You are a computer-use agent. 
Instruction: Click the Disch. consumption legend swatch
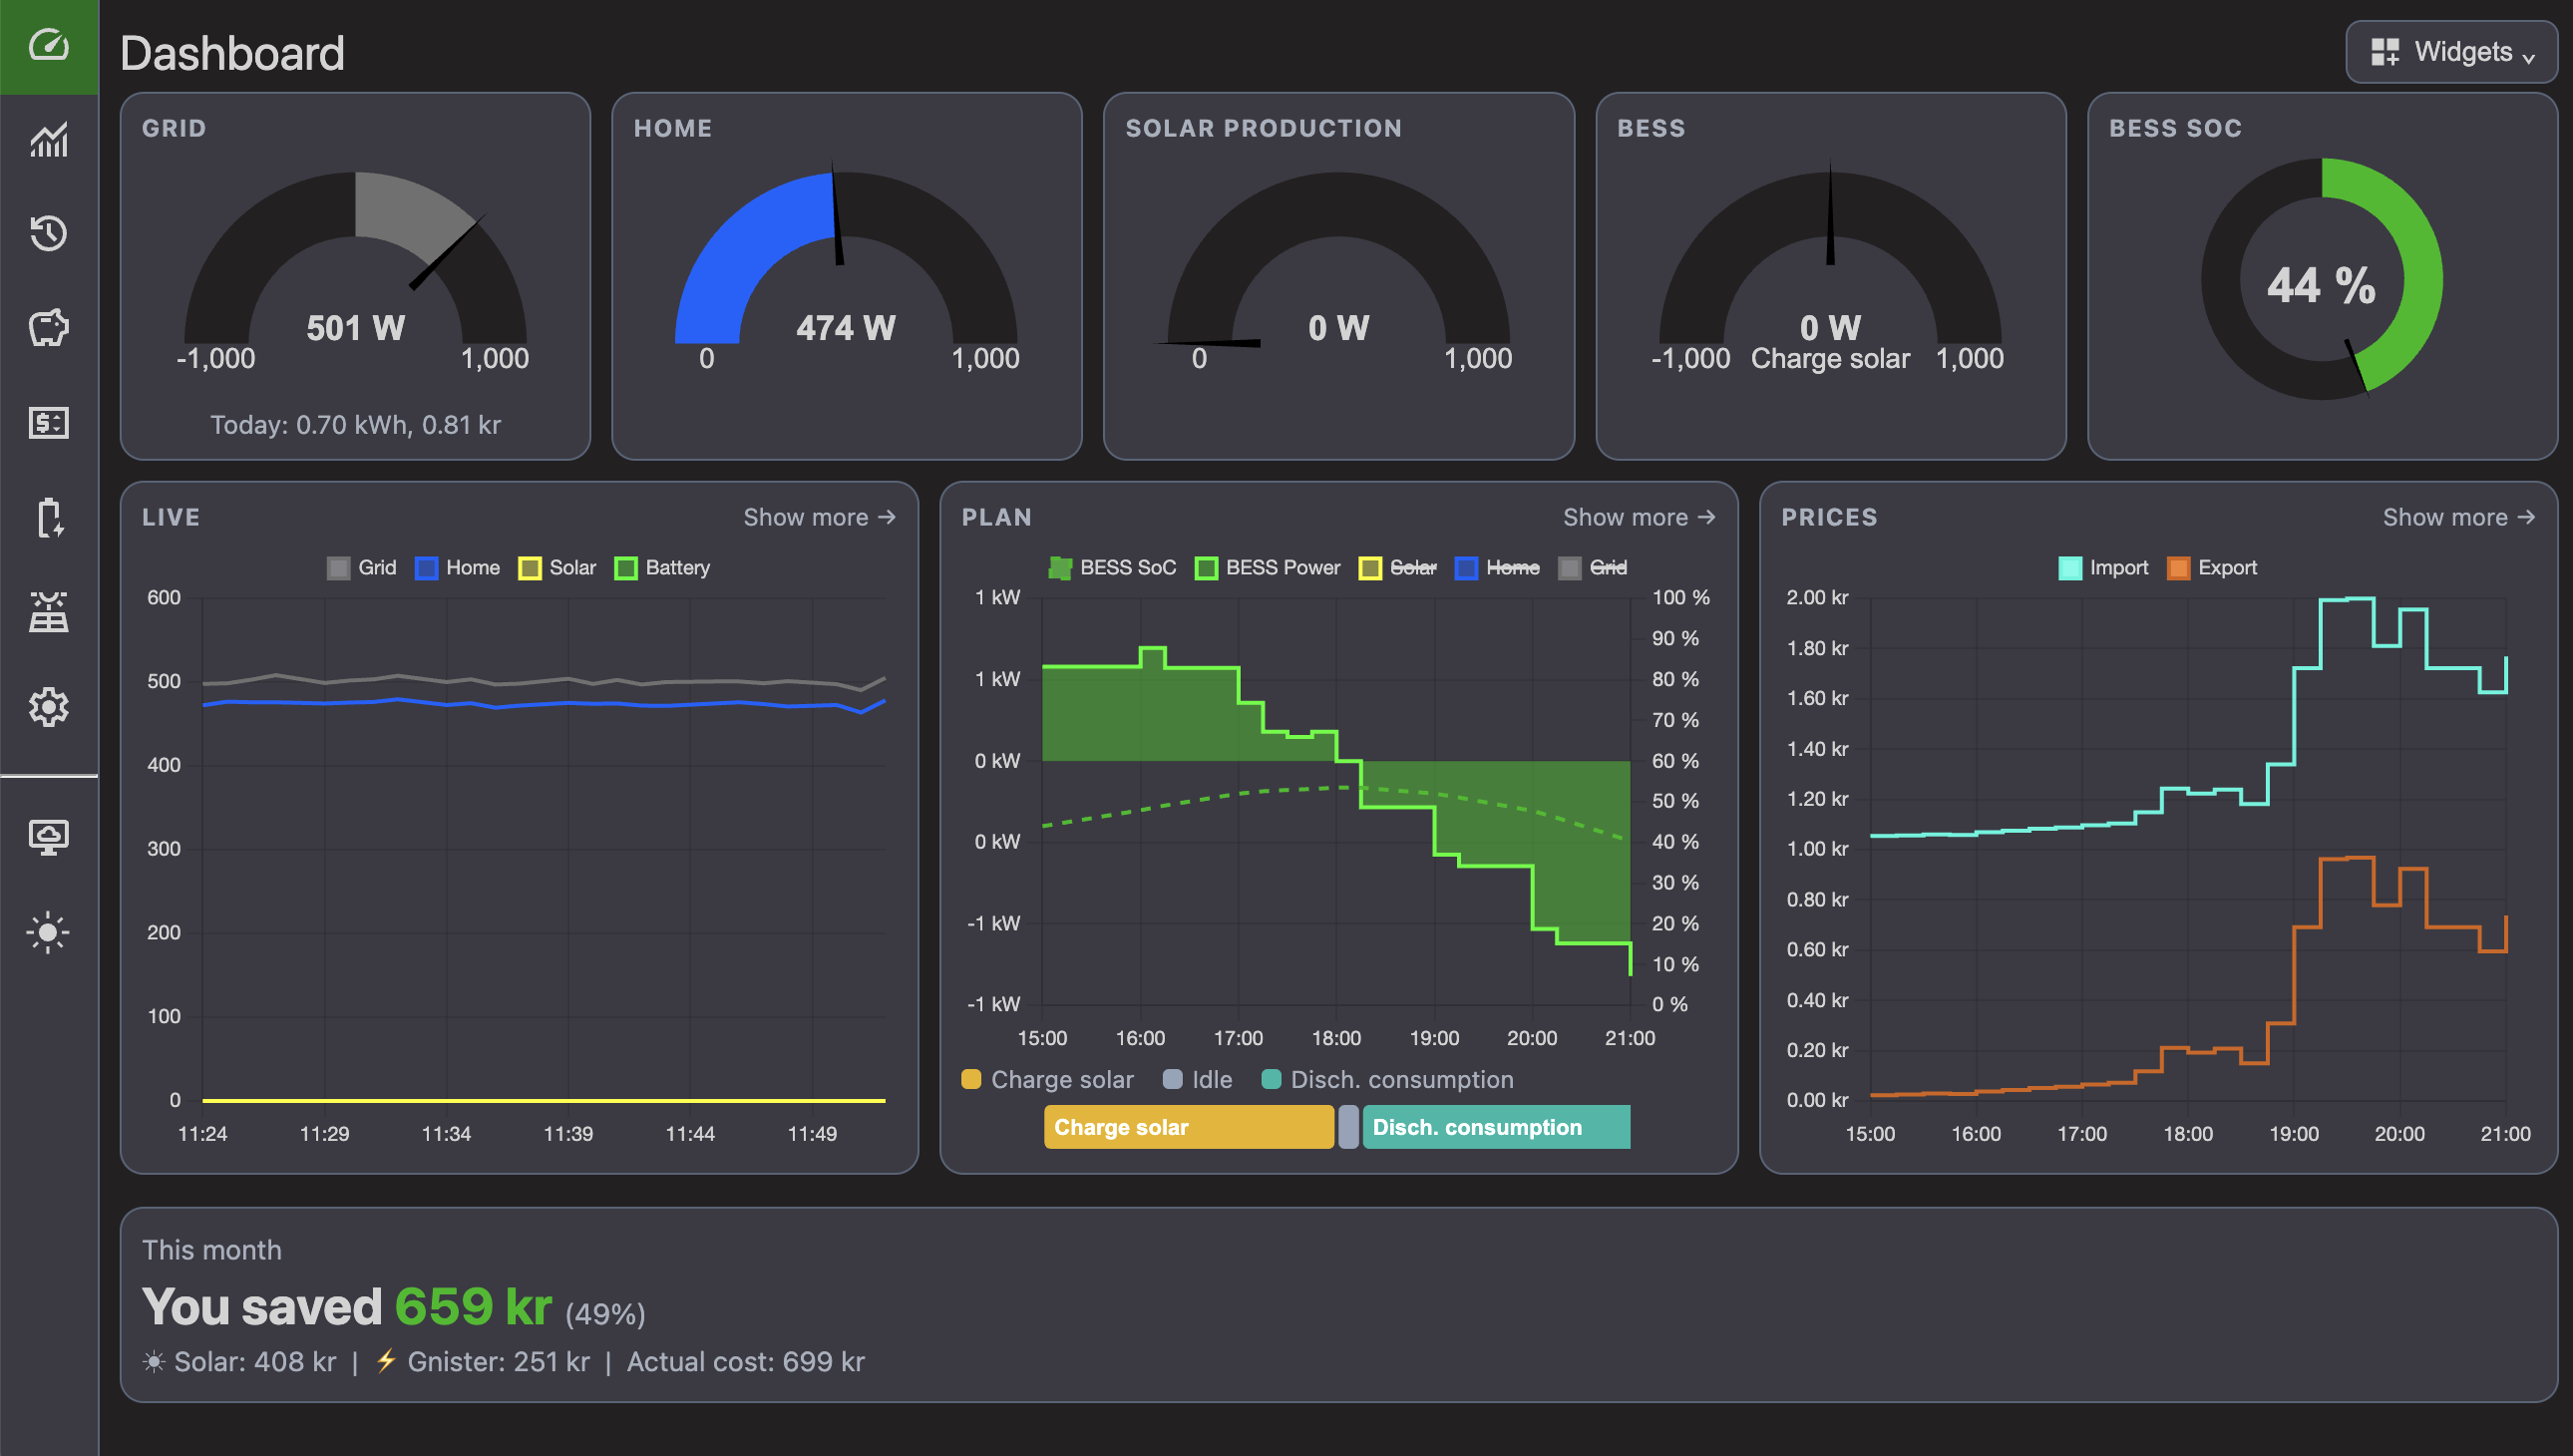click(1271, 1079)
